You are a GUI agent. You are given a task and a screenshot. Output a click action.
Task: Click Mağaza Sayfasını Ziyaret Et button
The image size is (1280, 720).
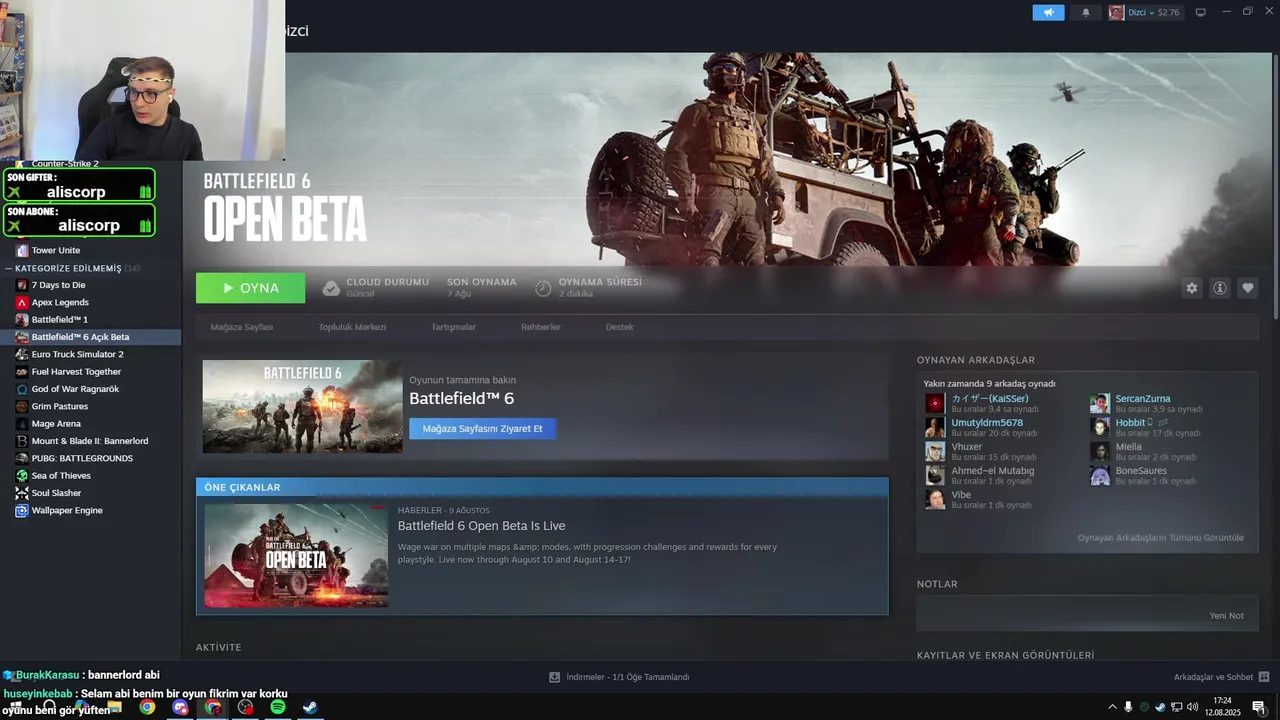(x=482, y=428)
